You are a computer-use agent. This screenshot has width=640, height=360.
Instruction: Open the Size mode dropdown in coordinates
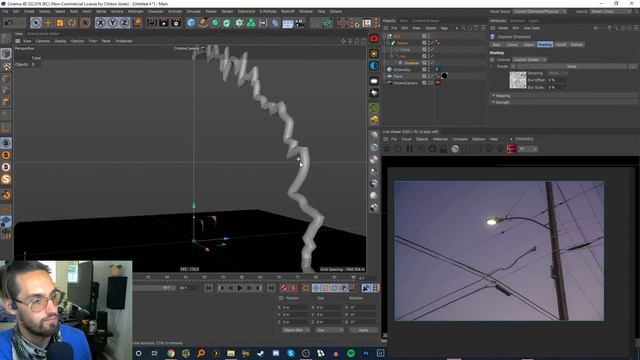coord(329,330)
